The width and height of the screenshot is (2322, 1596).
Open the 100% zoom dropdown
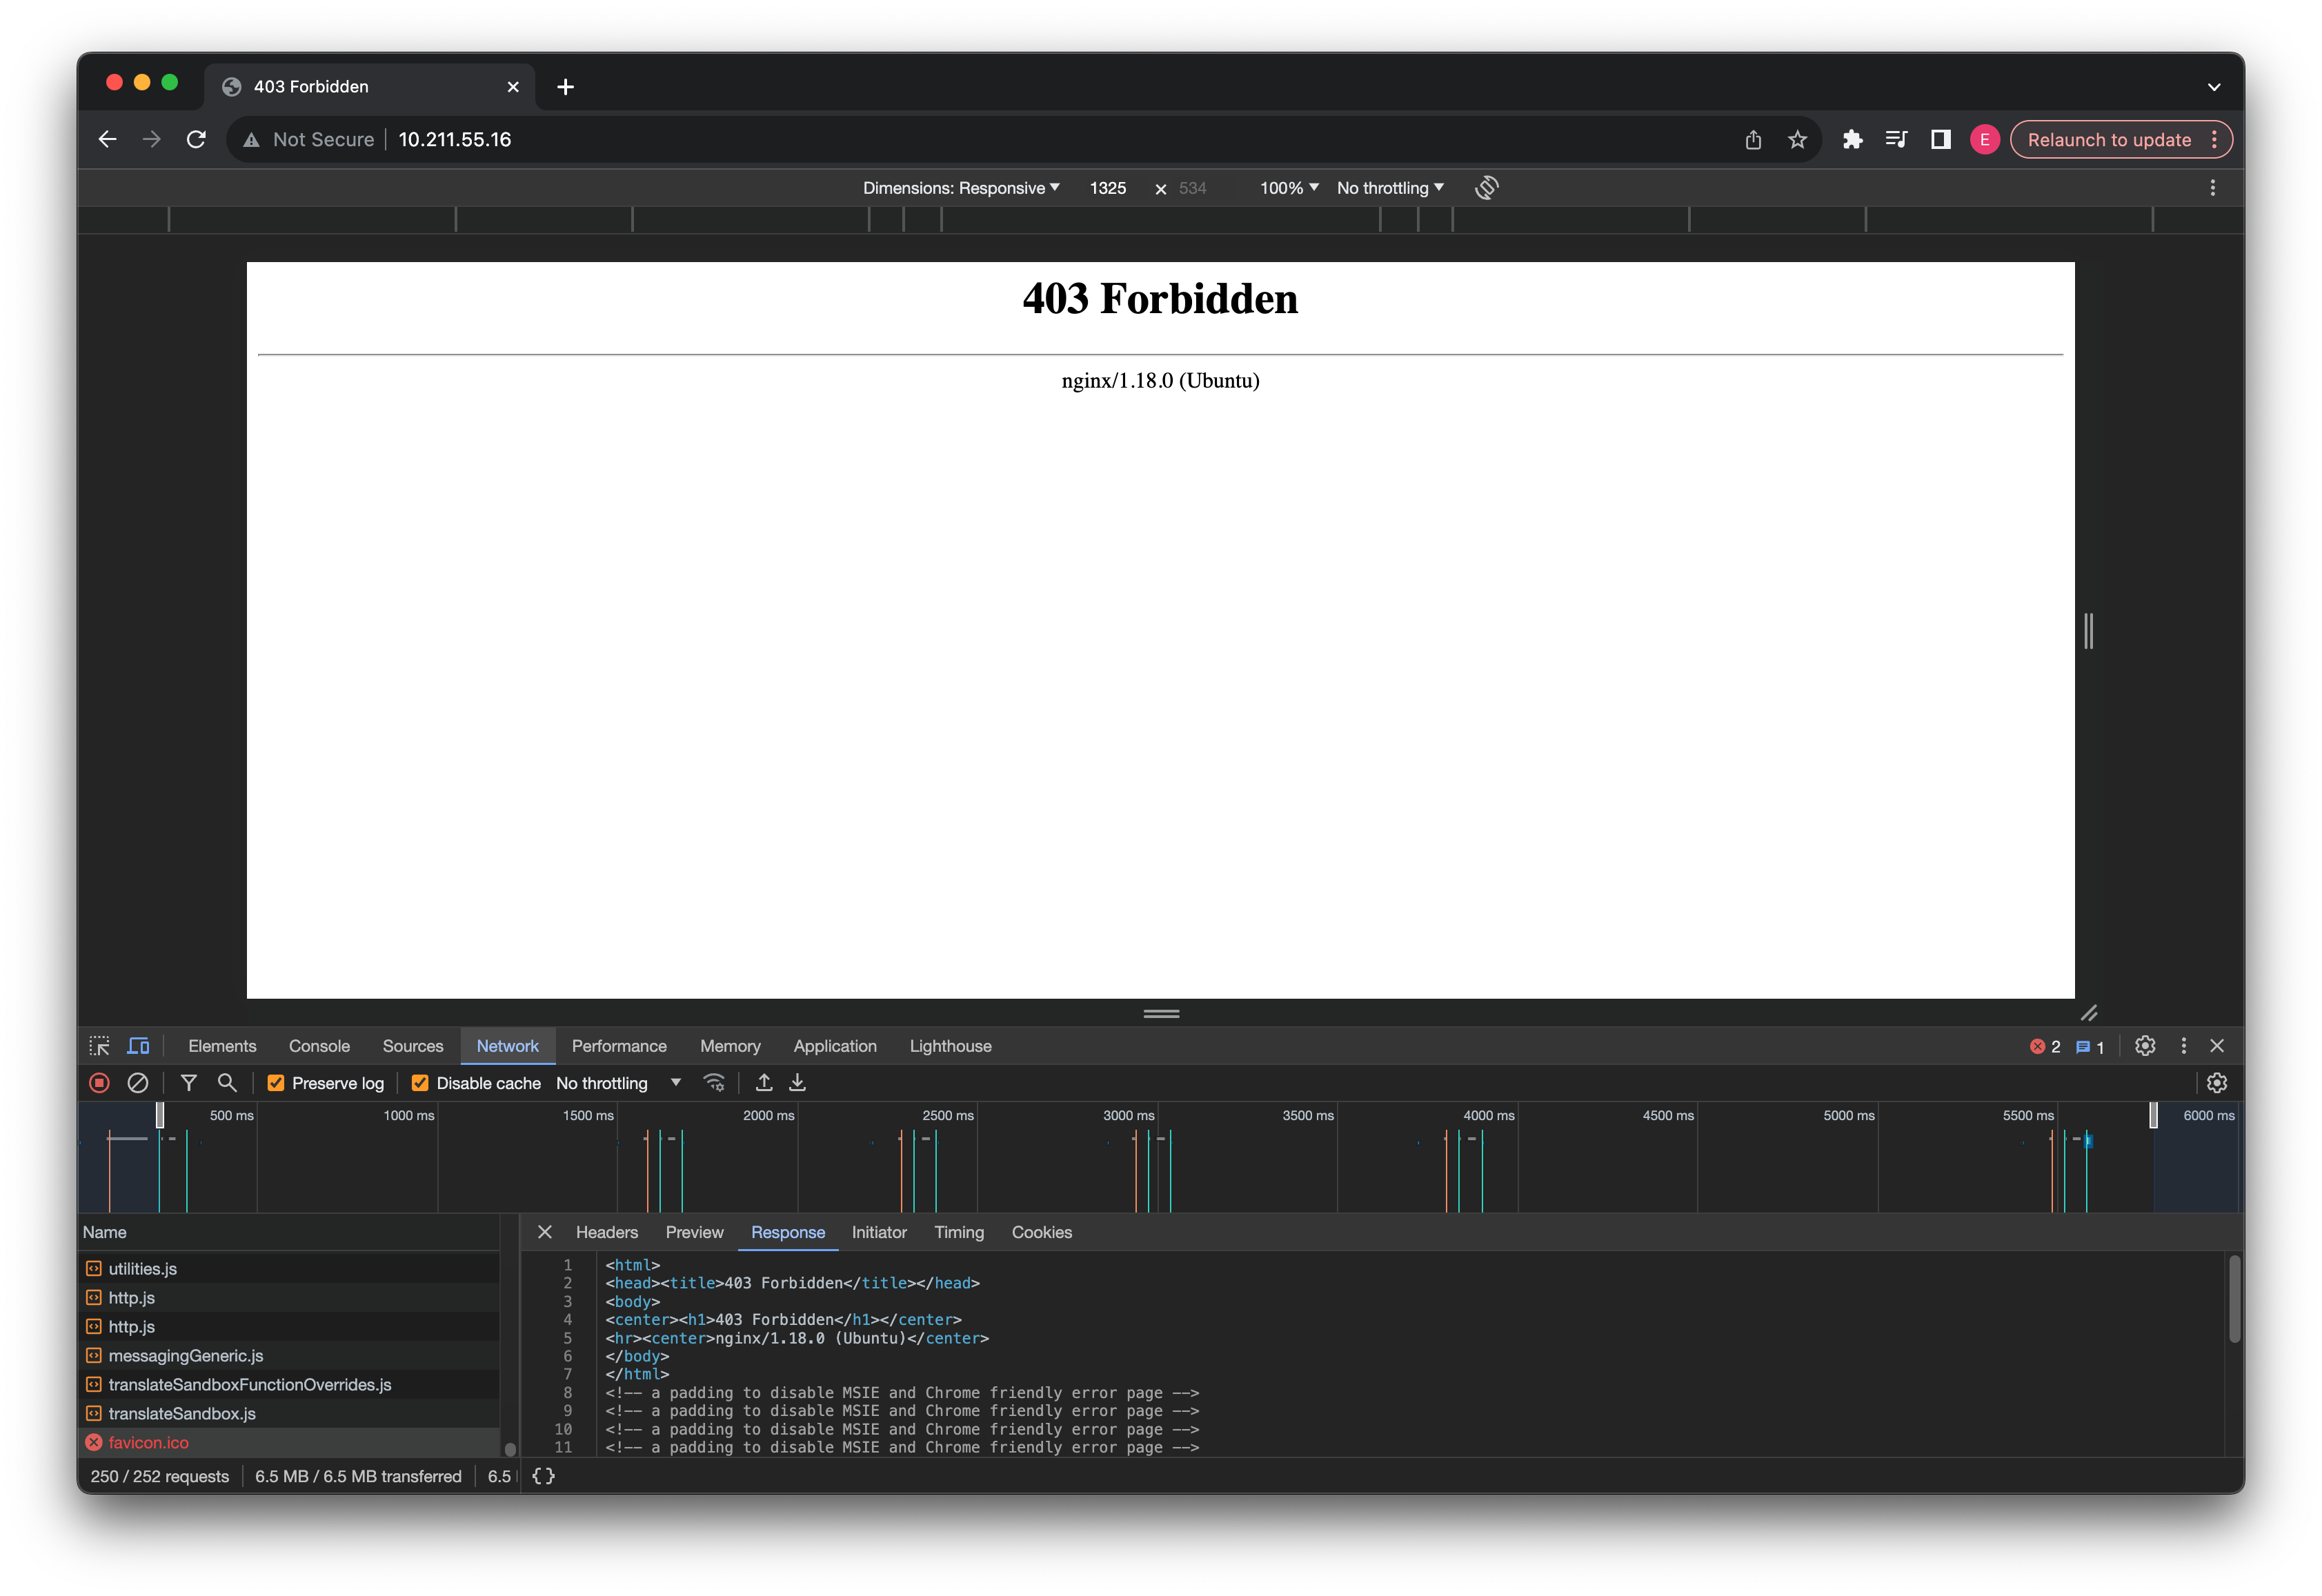coord(1288,188)
